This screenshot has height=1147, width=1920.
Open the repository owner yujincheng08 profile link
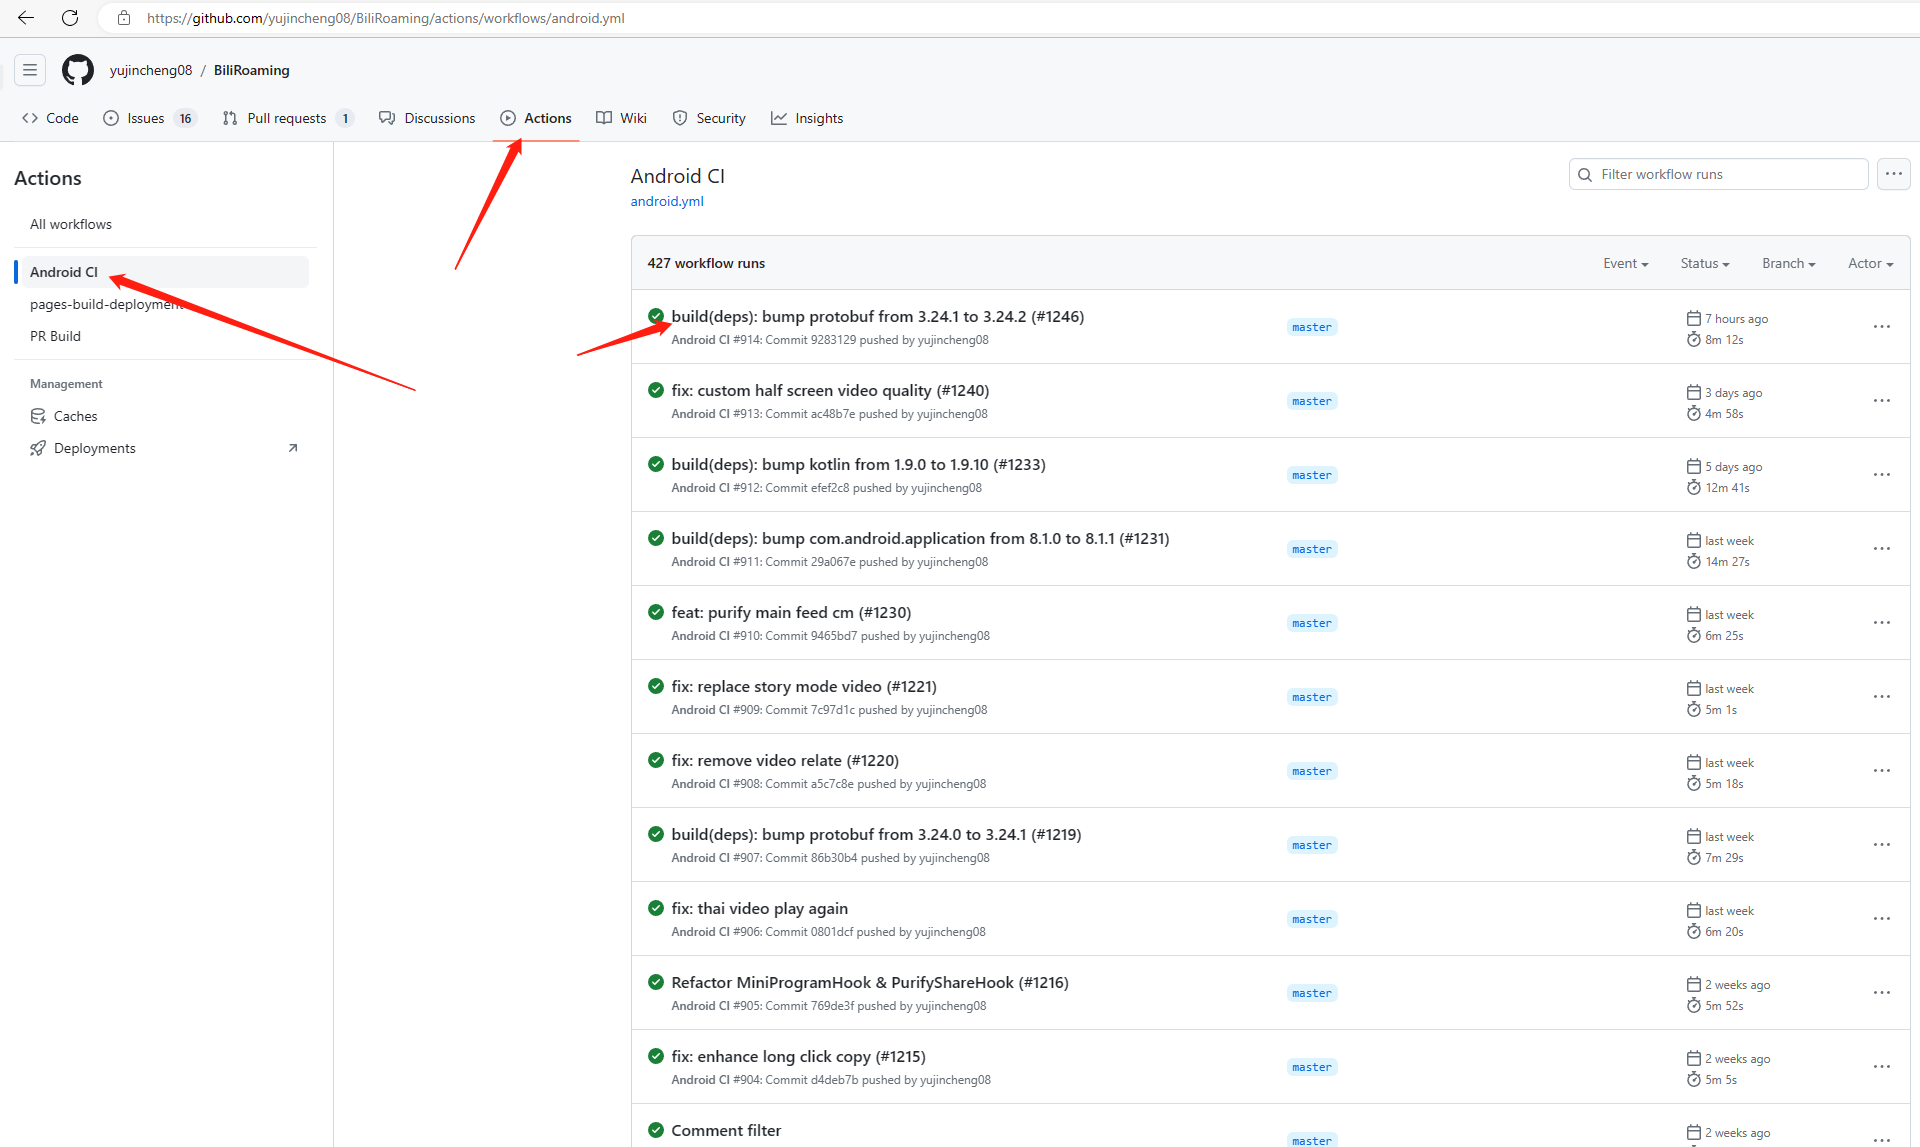click(x=151, y=70)
